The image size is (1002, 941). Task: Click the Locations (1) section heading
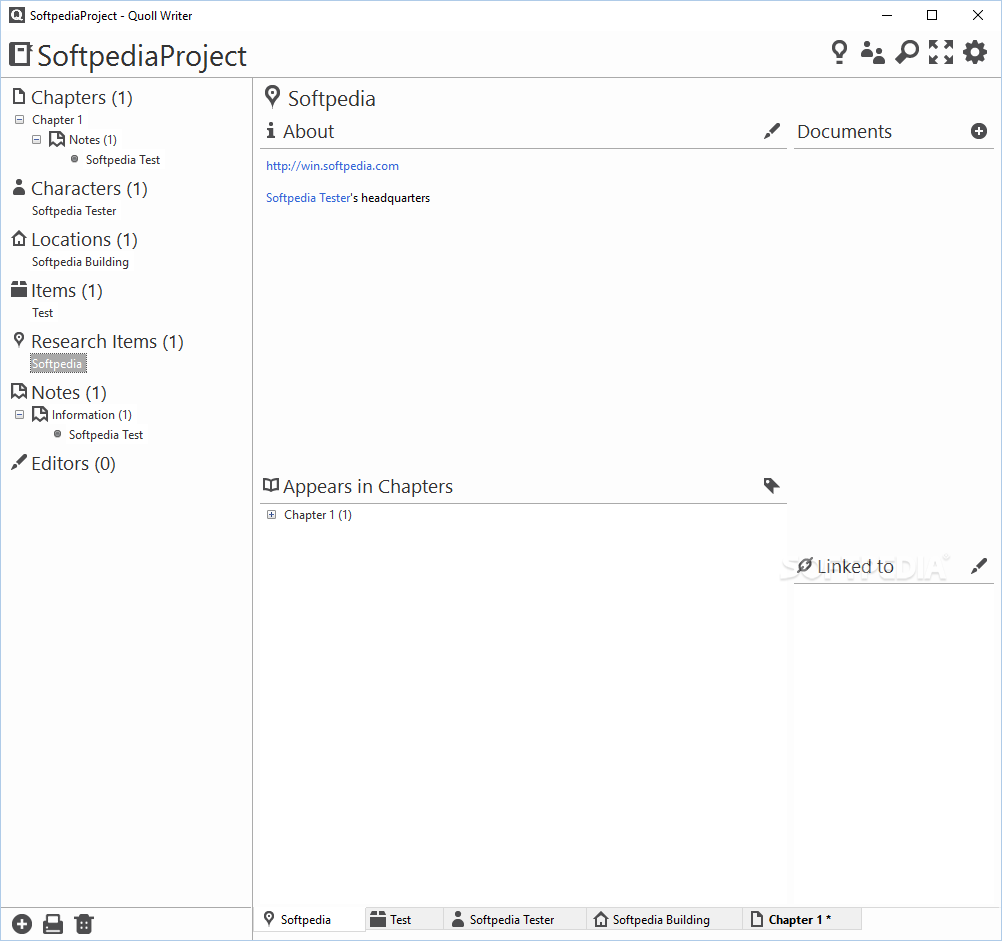[x=84, y=240]
